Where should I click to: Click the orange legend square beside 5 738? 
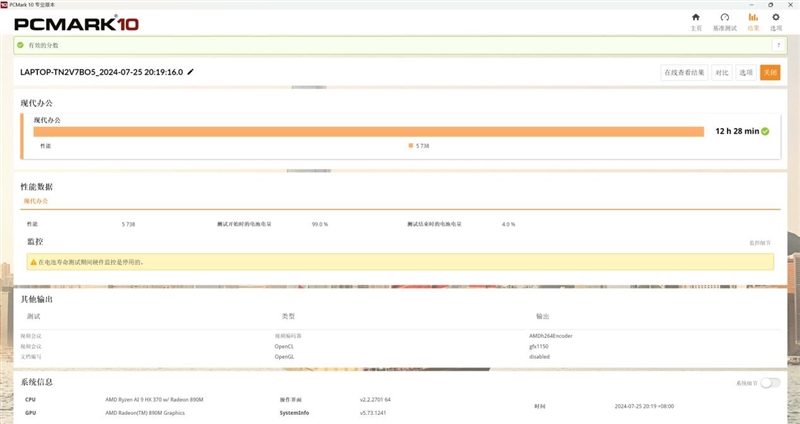[x=411, y=145]
